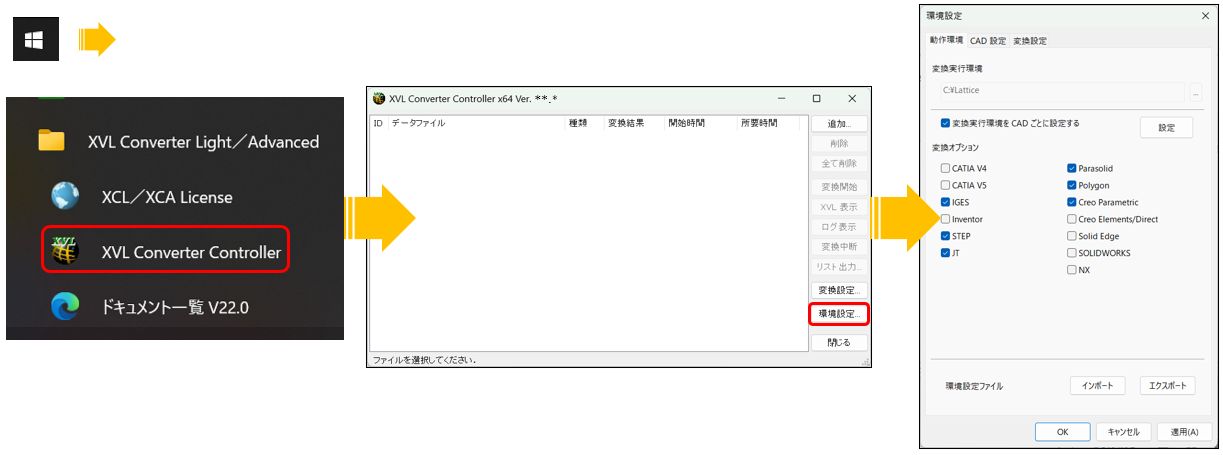Viewport: 1223px width, 455px height.
Task: Click the 適用(A) button
Action: tap(1186, 432)
